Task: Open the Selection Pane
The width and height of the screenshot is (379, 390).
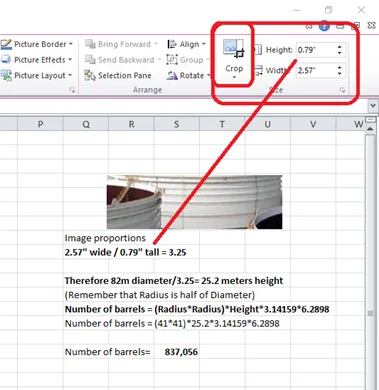Action: [118, 75]
